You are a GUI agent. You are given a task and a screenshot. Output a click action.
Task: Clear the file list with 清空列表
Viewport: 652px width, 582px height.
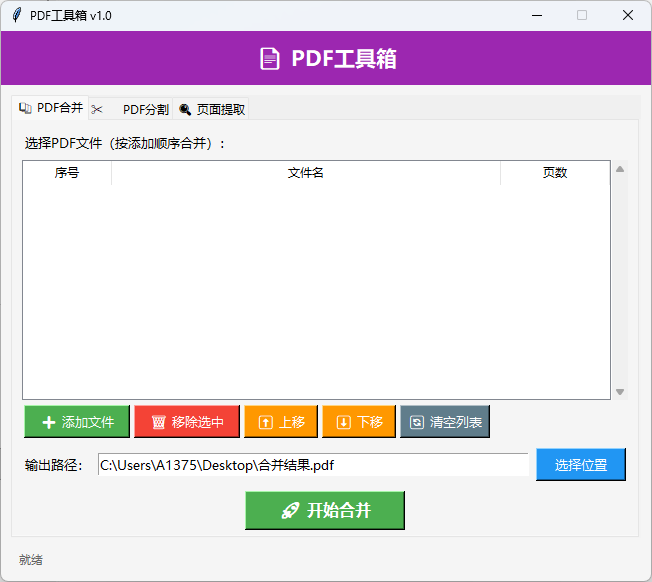tap(445, 422)
